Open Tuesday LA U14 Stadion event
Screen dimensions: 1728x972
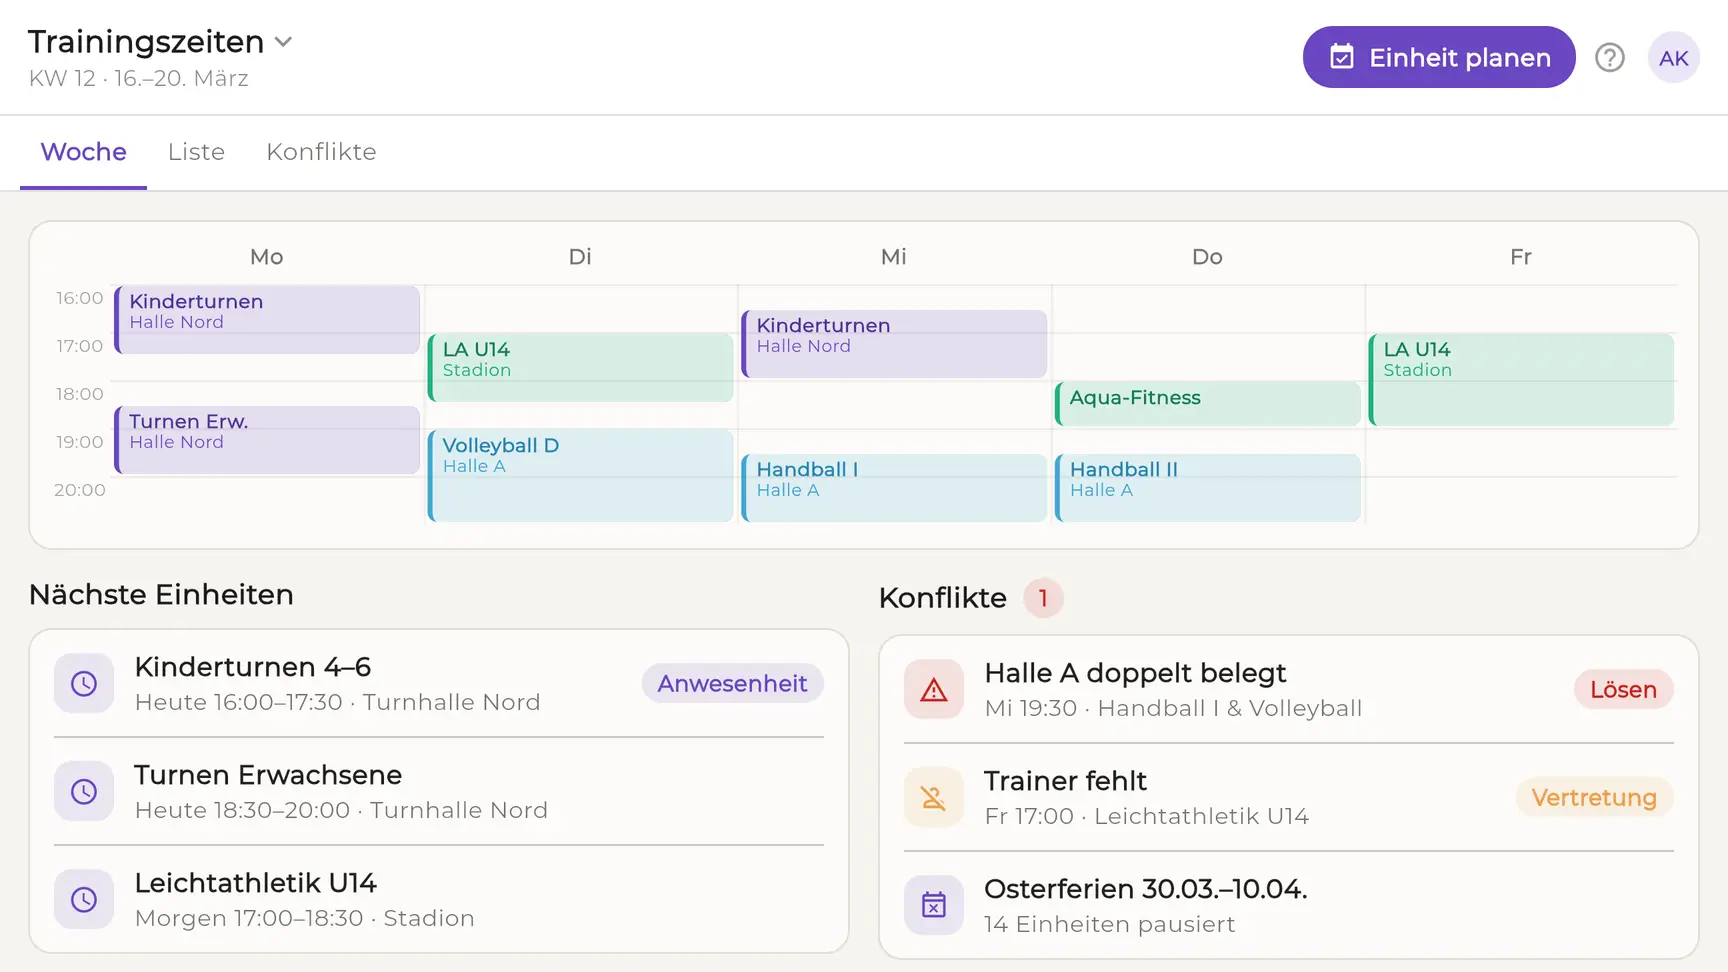[581, 368]
